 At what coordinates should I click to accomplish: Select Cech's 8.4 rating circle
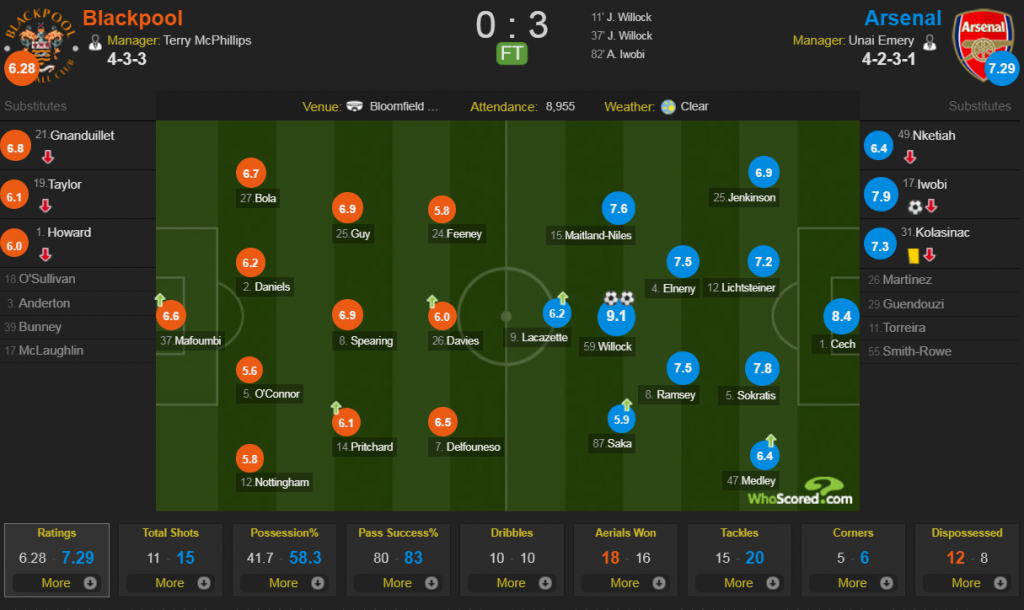tap(841, 317)
